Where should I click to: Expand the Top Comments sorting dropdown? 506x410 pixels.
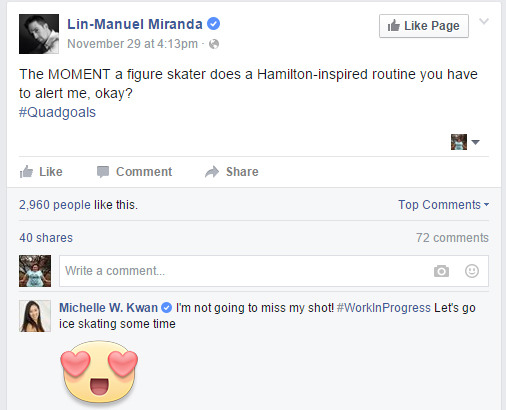(444, 205)
